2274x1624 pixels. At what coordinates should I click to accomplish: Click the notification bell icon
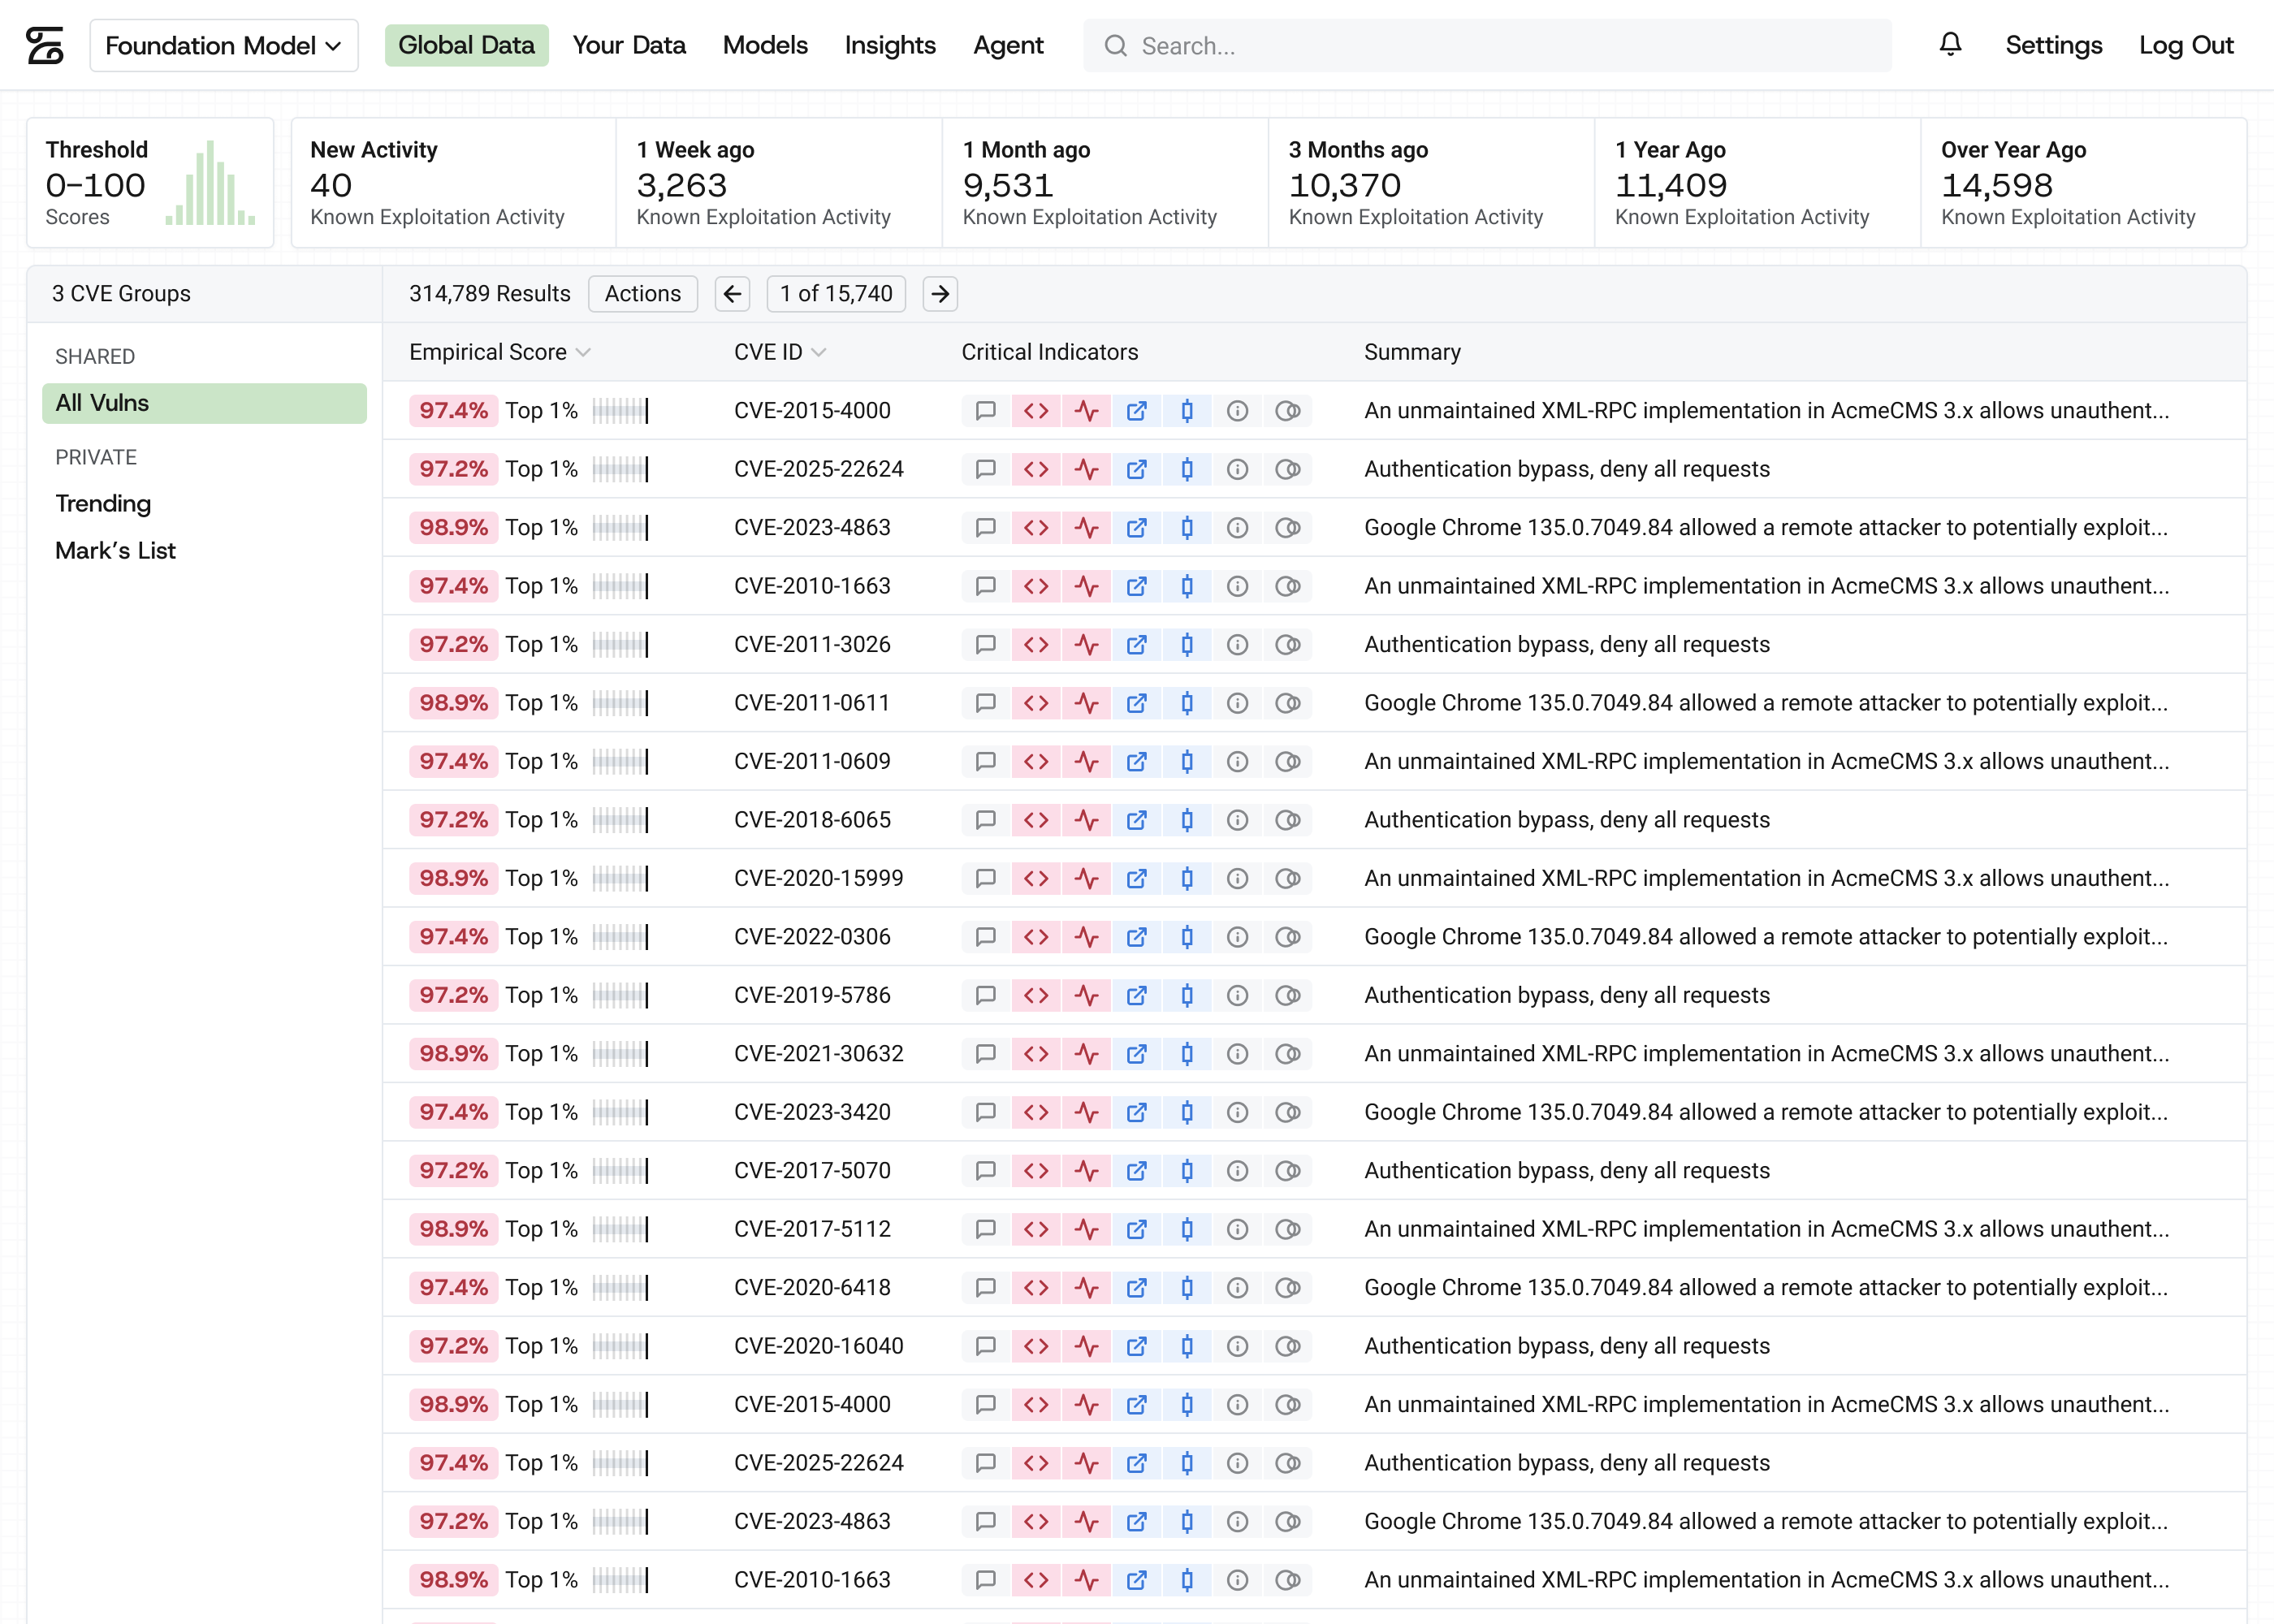(x=1950, y=45)
